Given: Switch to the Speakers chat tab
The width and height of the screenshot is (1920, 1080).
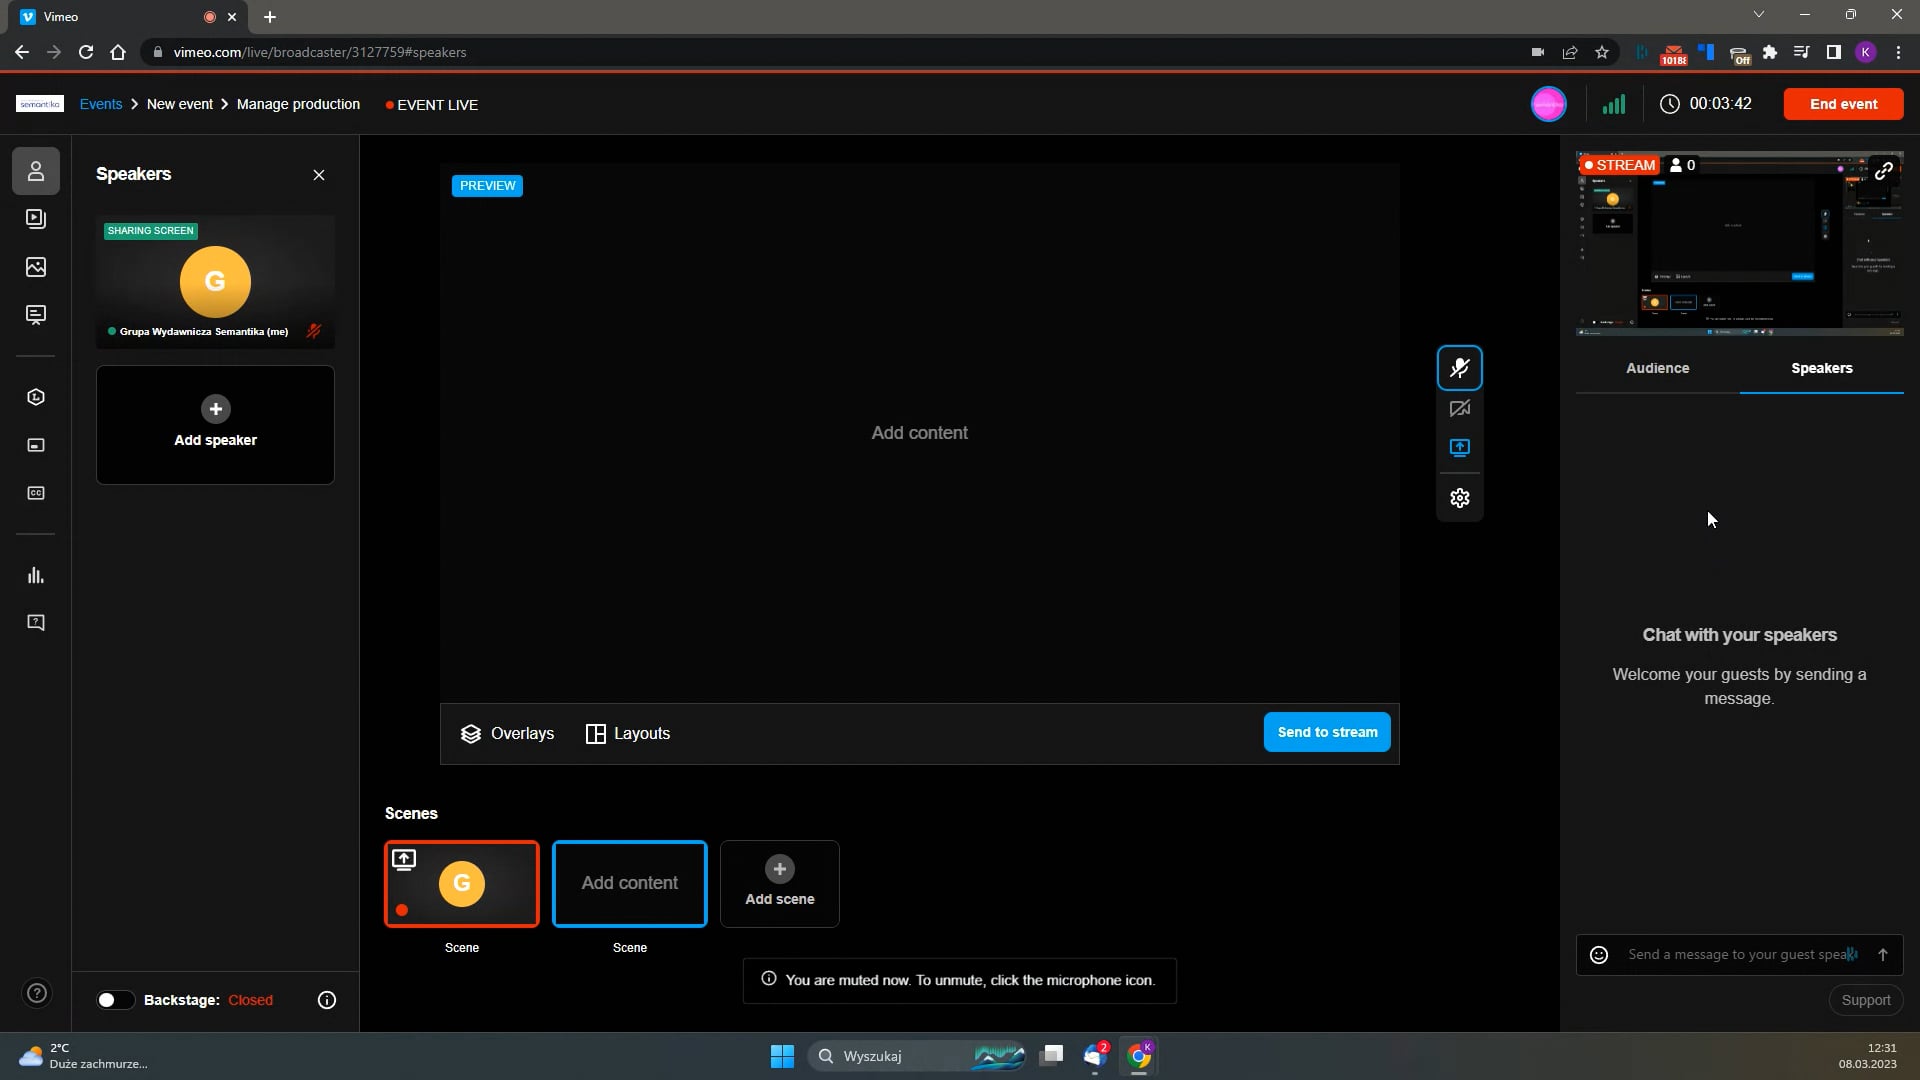Looking at the screenshot, I should 1822,368.
